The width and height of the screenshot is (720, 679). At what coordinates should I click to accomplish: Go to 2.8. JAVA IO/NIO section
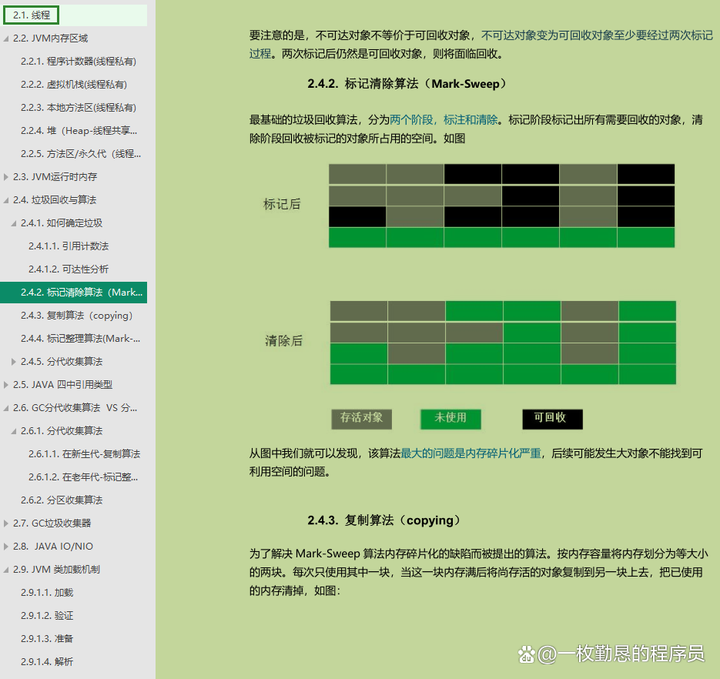(53, 546)
